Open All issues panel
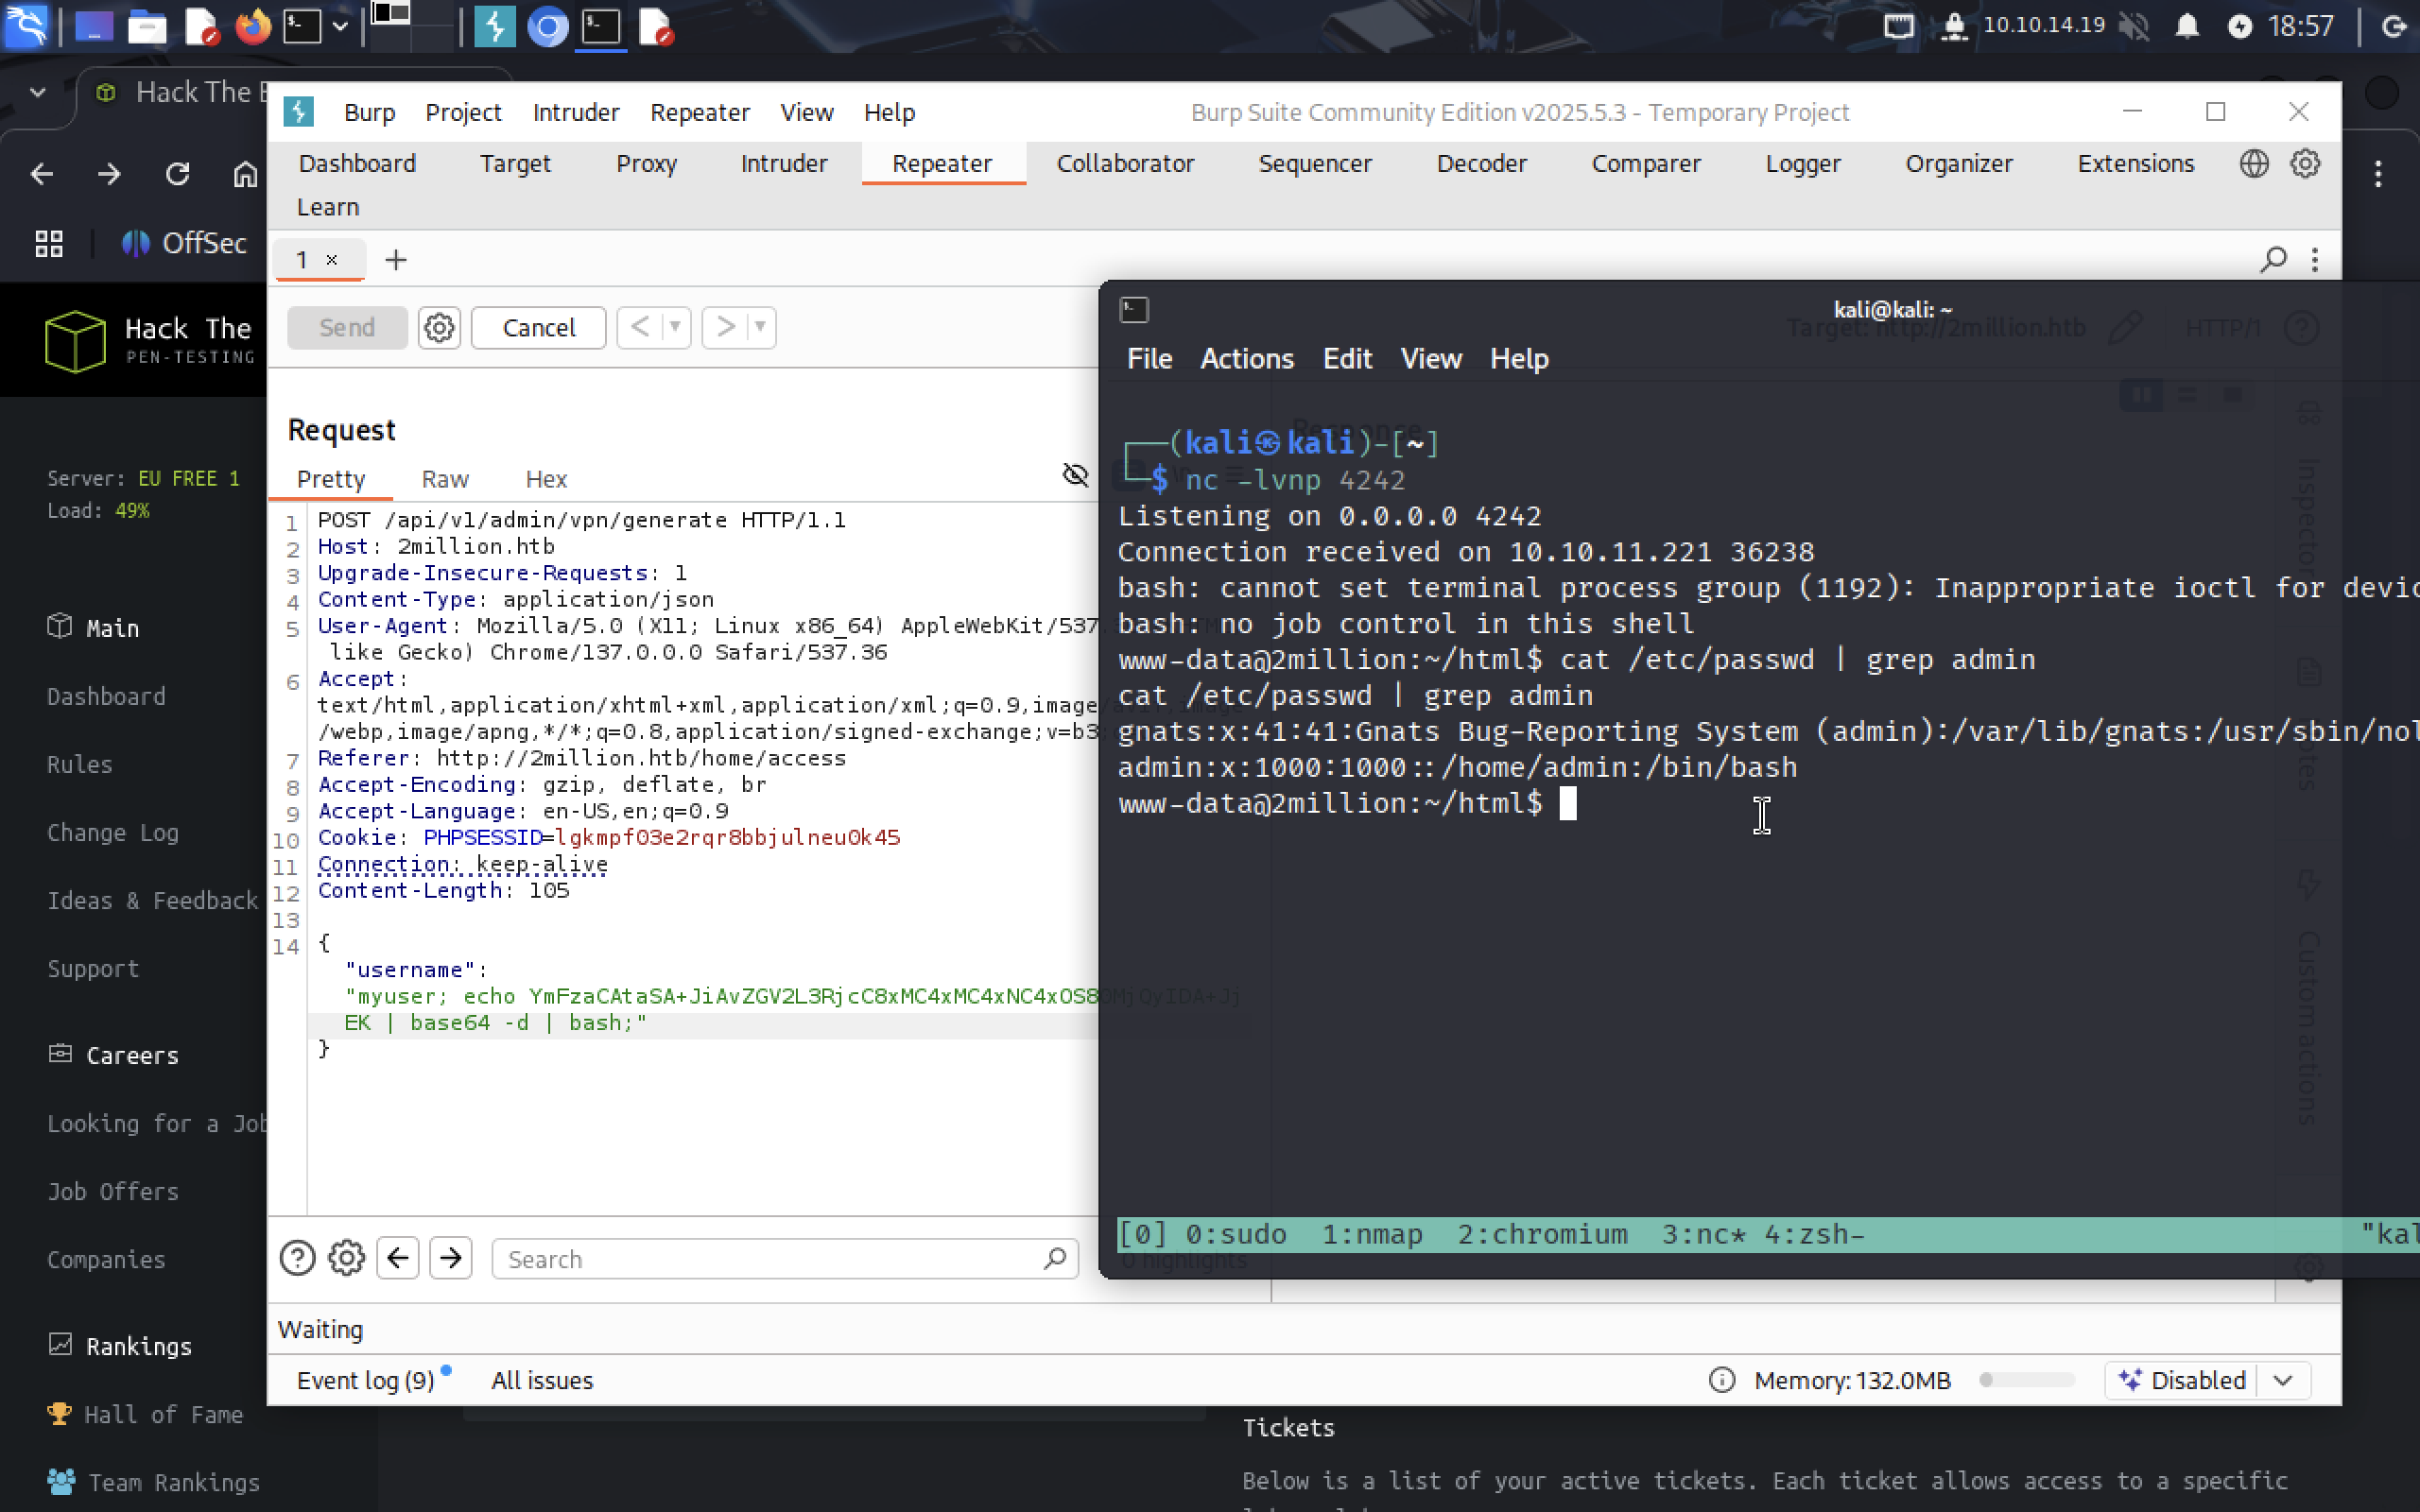The image size is (2420, 1512). [542, 1380]
